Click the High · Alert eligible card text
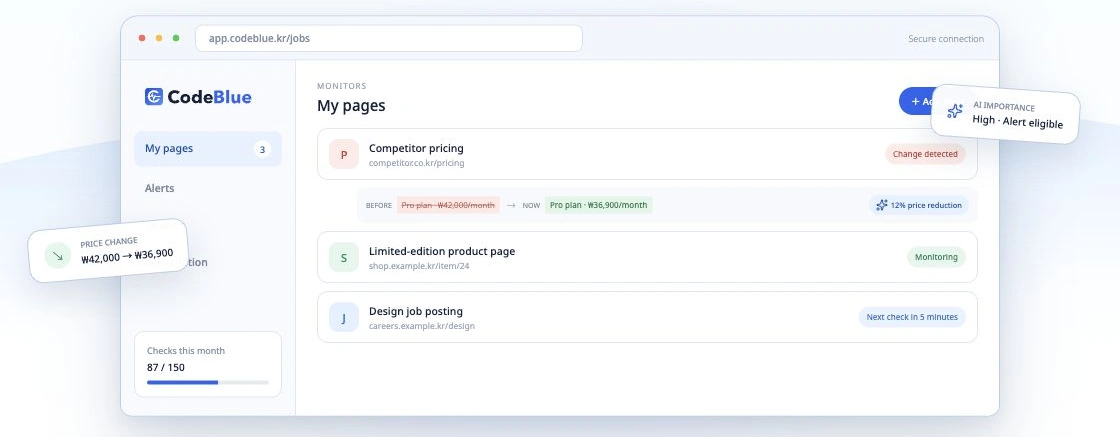 coord(1017,121)
